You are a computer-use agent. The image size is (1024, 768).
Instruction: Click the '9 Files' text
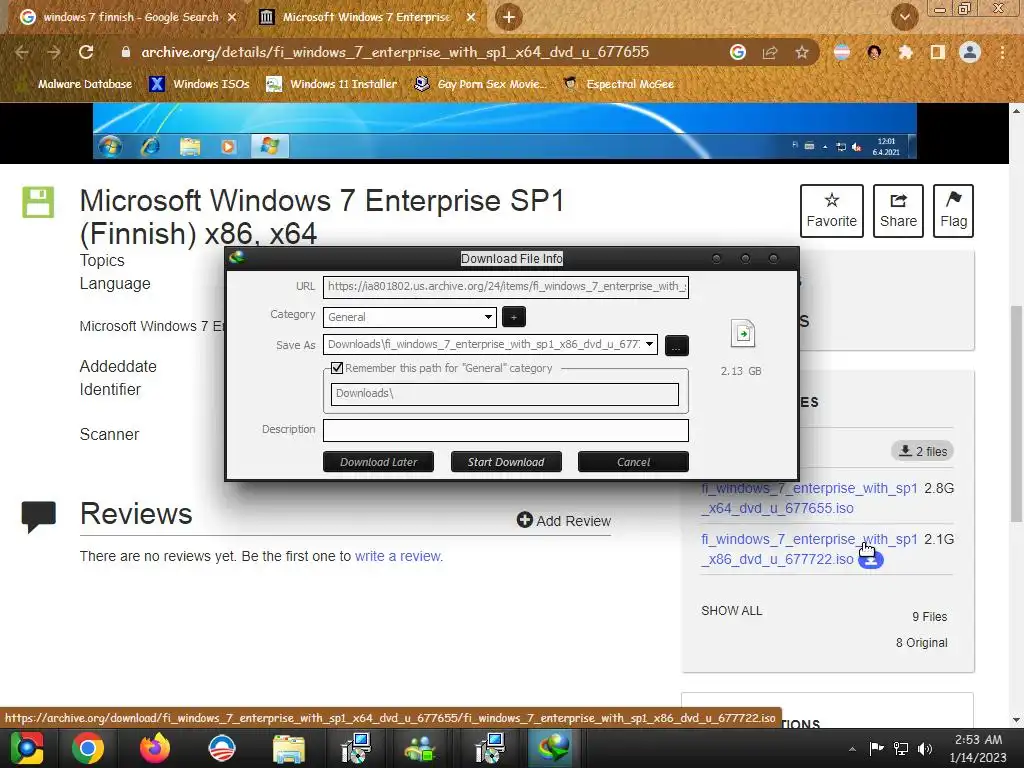click(x=929, y=617)
